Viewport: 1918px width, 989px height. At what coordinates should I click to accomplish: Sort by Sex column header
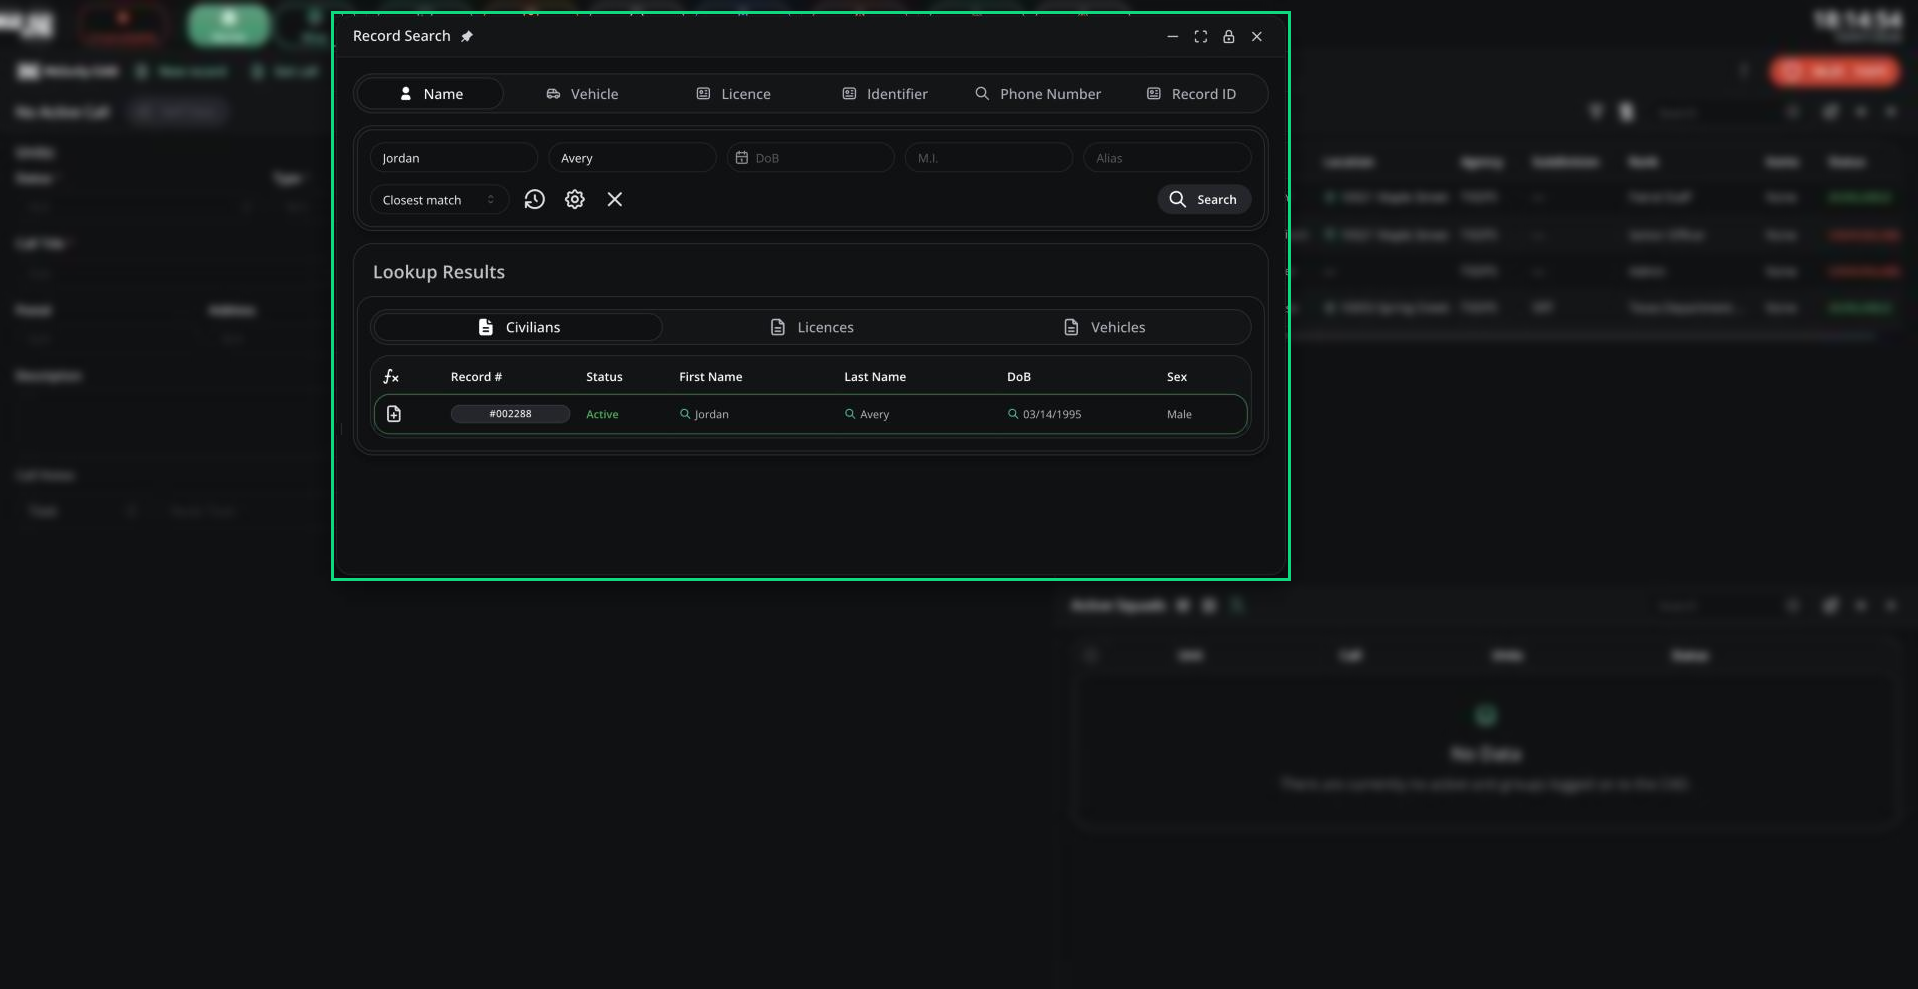(1177, 377)
